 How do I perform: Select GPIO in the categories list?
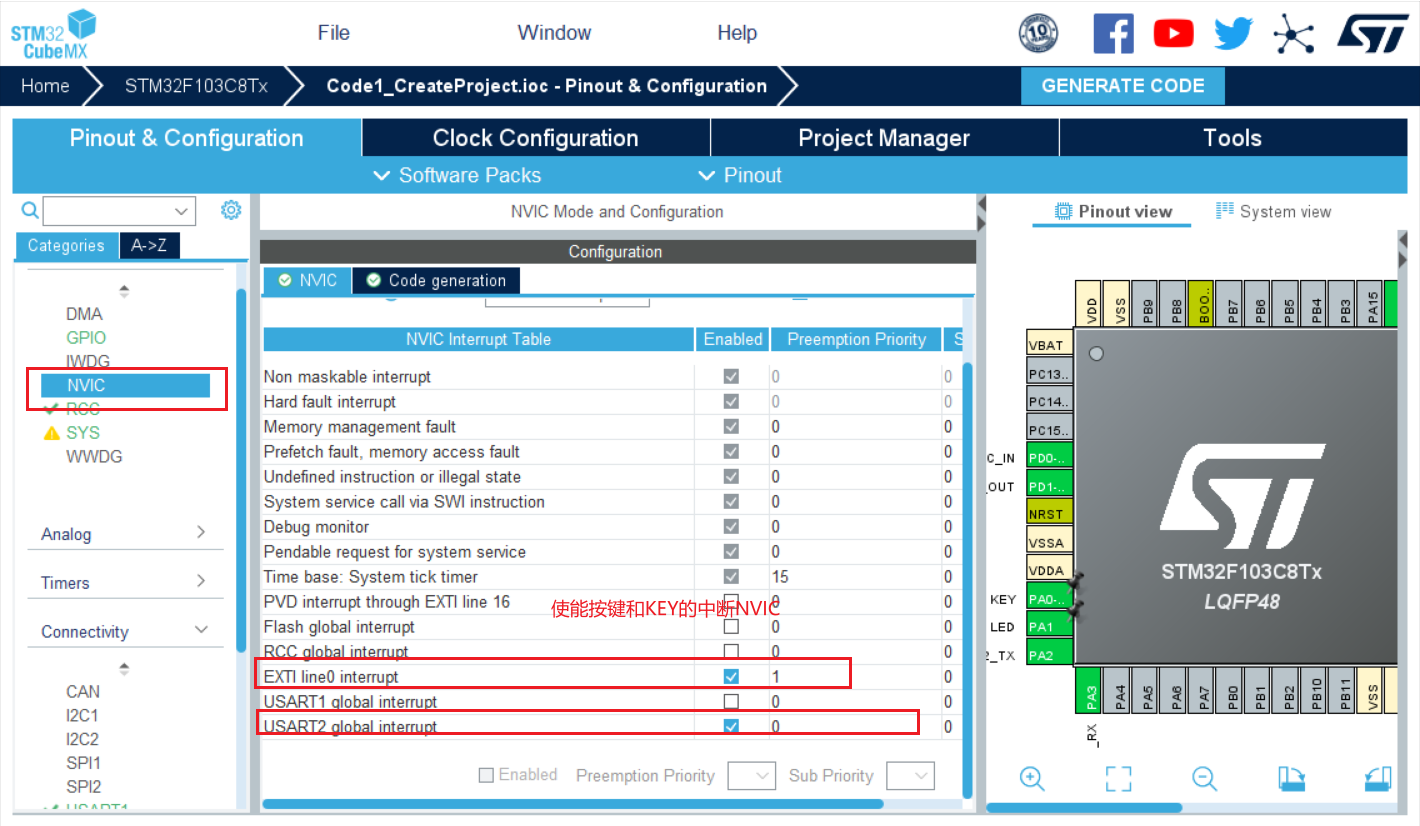pyautogui.click(x=86, y=337)
